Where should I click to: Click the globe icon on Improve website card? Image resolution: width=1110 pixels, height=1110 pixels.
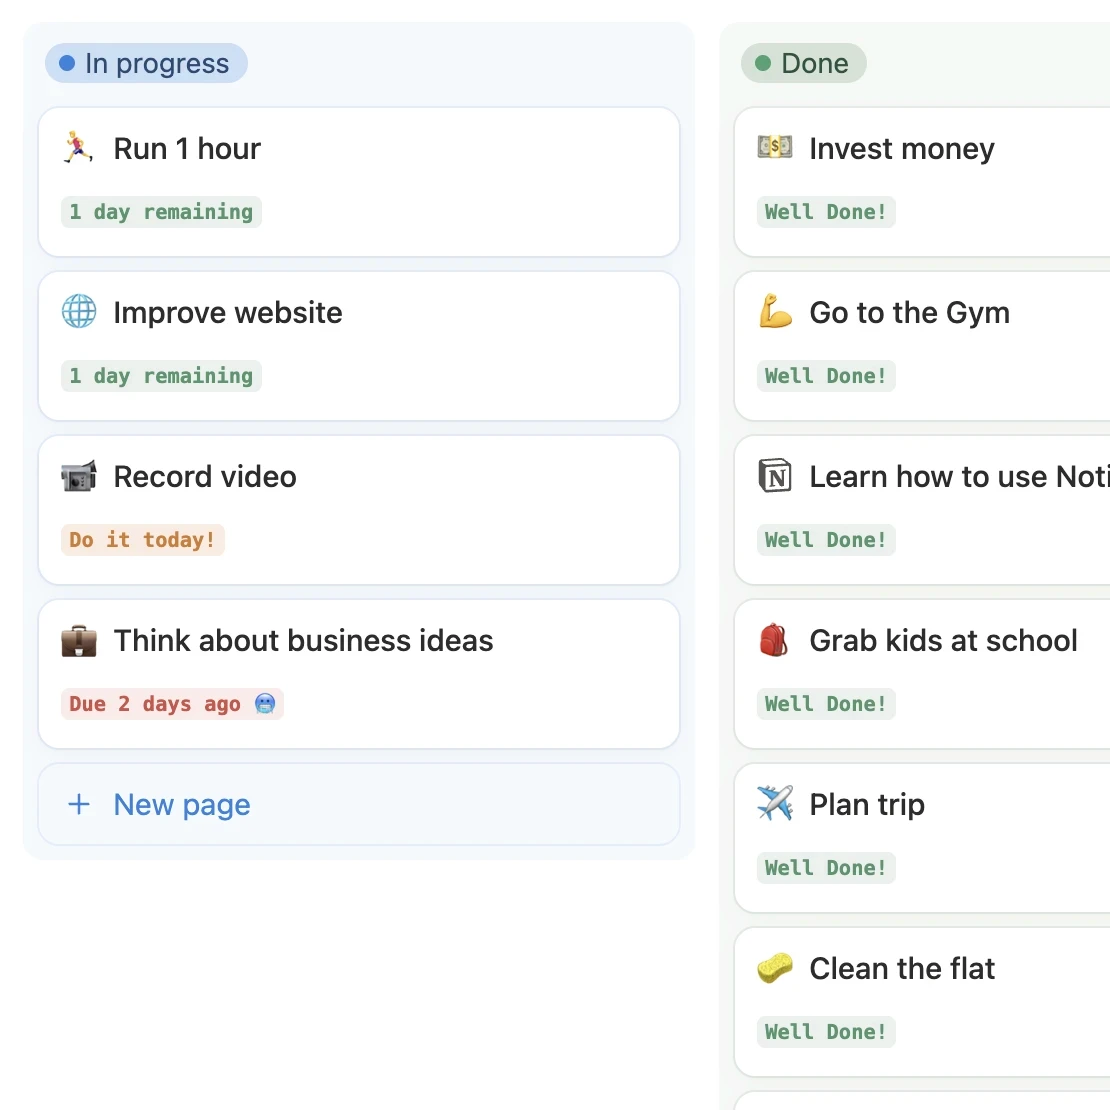78,312
